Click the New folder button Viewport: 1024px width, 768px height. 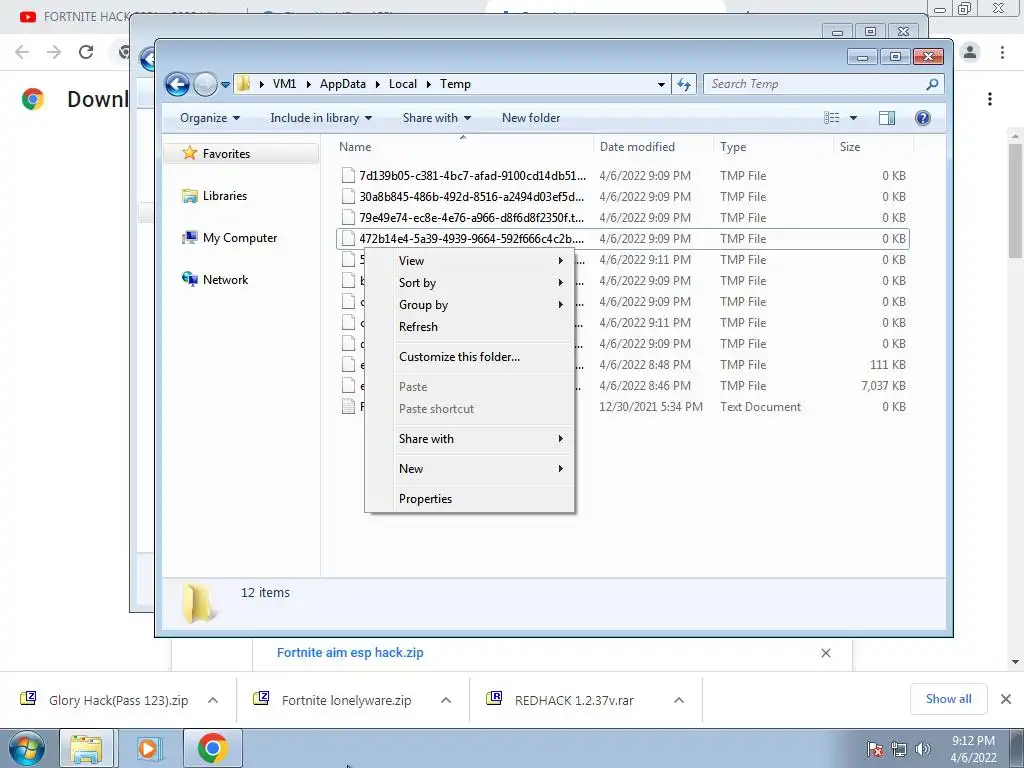point(531,118)
